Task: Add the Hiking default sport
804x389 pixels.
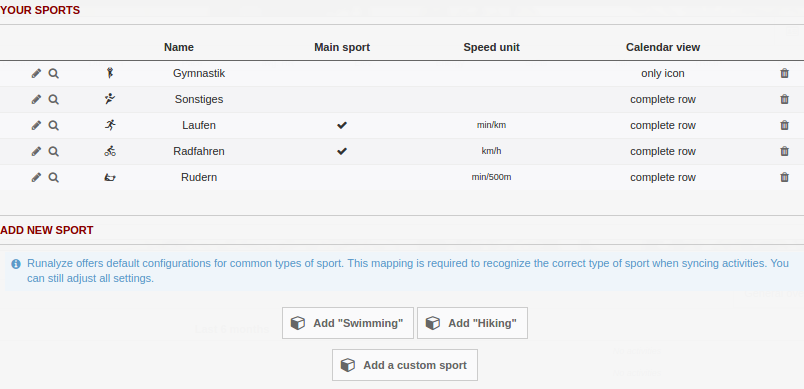Action: point(472,323)
